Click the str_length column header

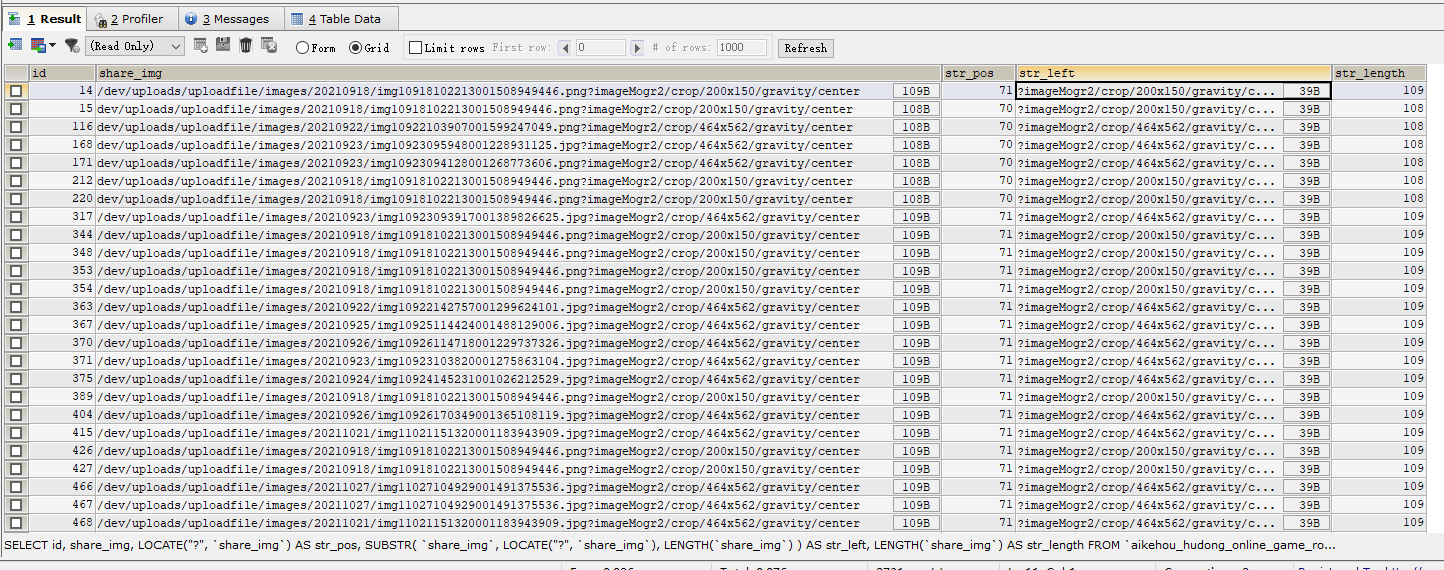pos(1379,73)
